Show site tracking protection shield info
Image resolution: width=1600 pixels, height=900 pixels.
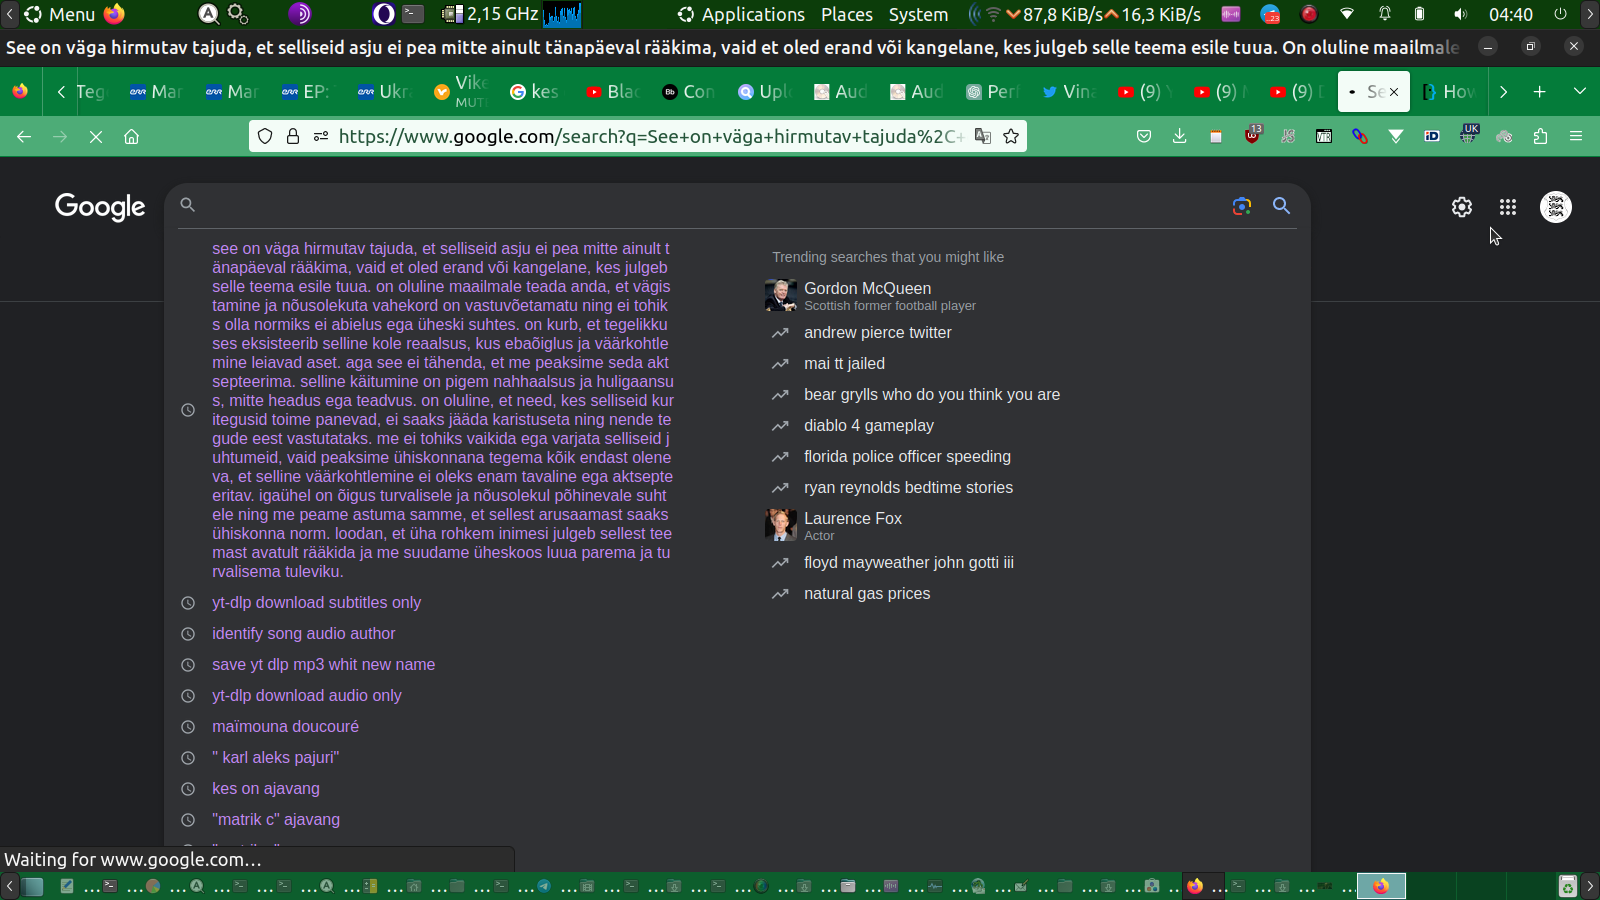[265, 137]
